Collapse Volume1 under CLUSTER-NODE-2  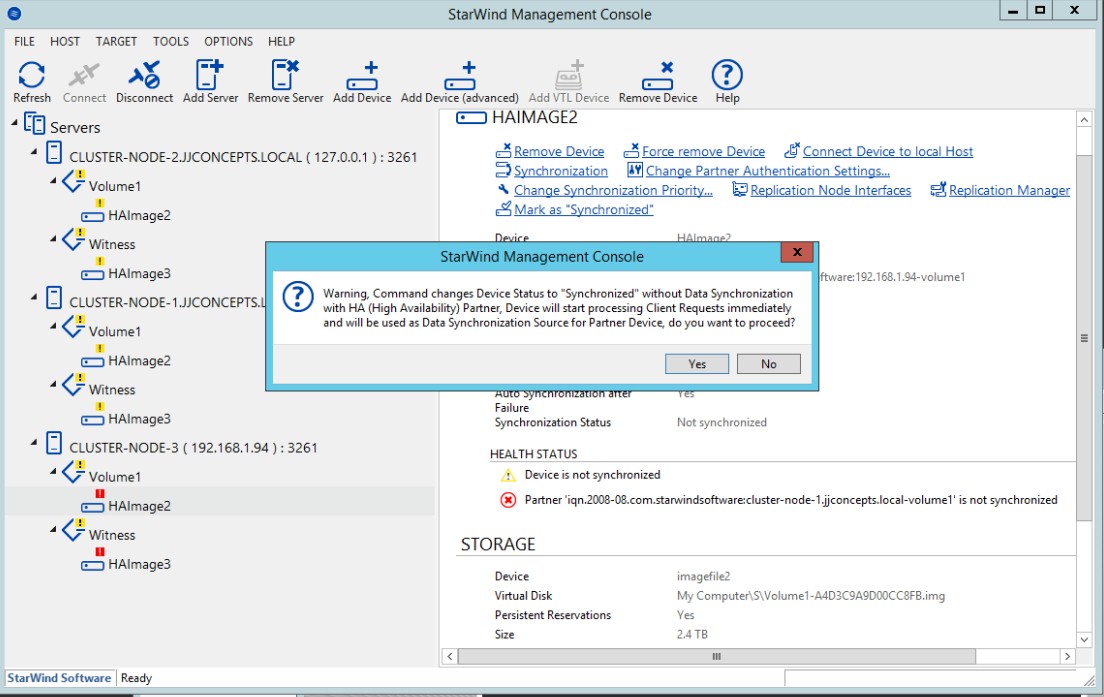click(x=54, y=180)
